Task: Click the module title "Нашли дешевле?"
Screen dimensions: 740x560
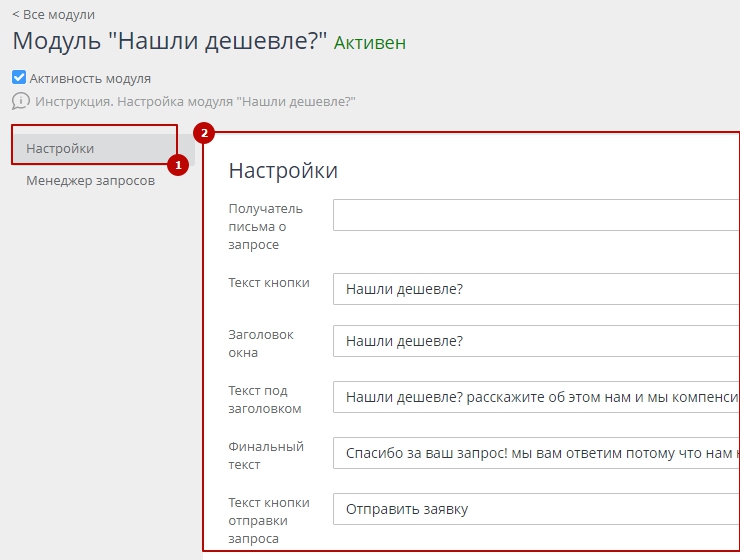Action: coord(170,42)
